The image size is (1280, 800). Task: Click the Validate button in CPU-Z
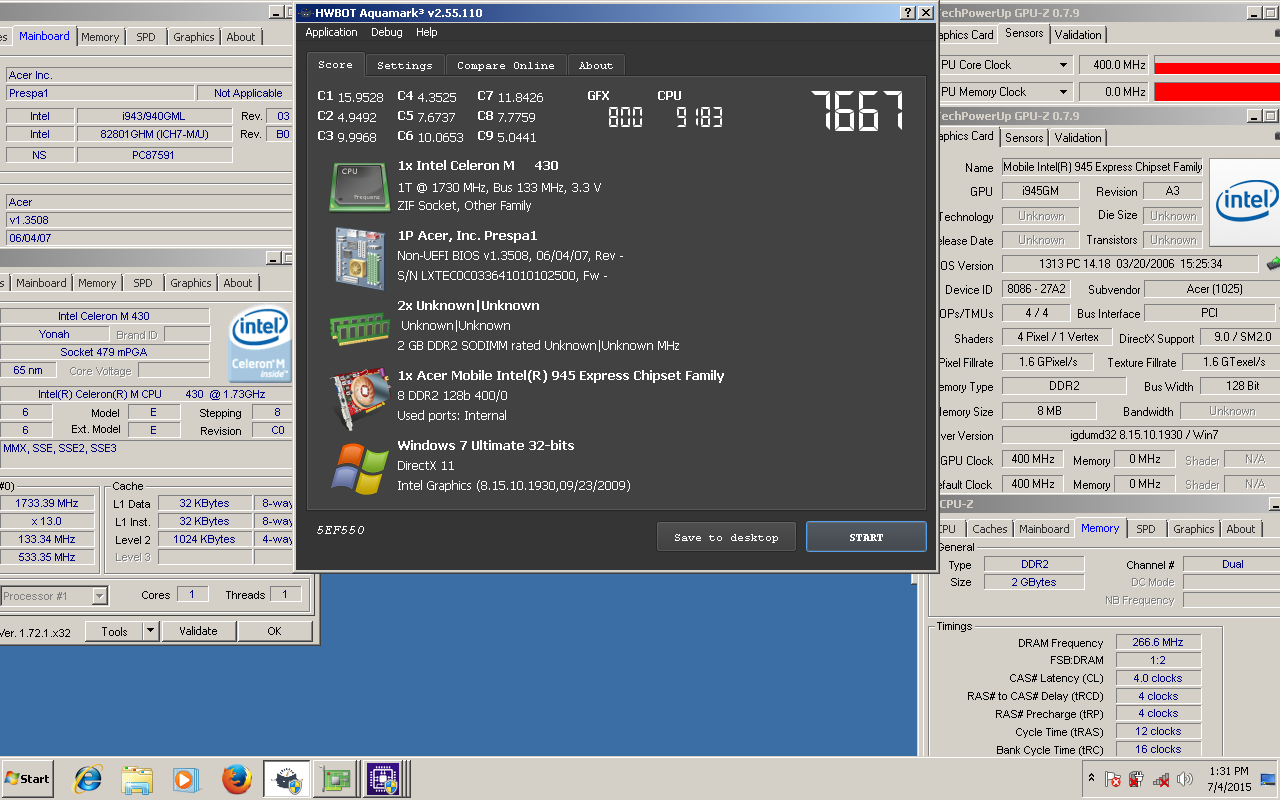(x=198, y=631)
